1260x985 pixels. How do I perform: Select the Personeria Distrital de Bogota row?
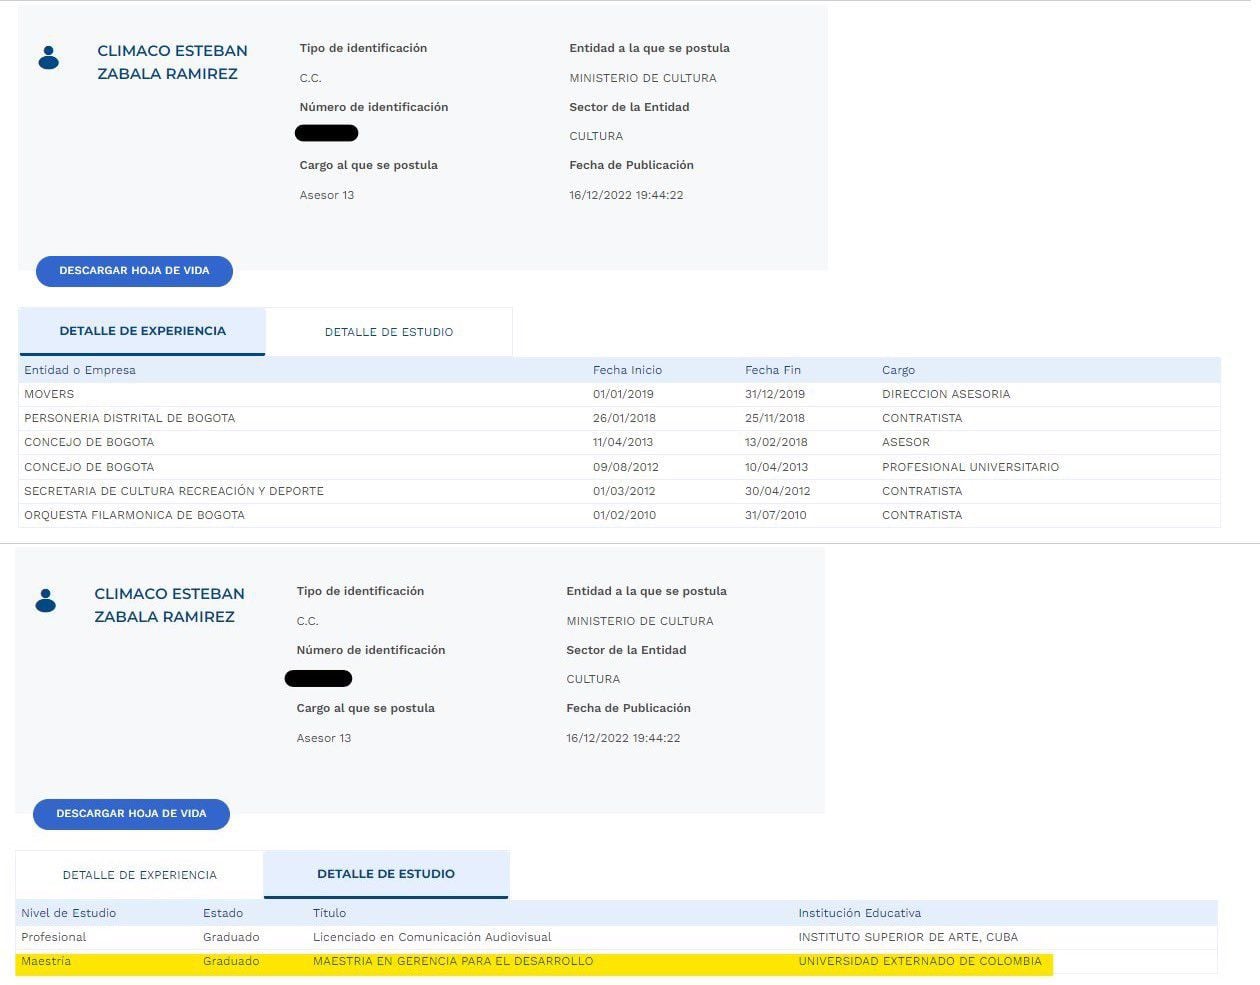(129, 418)
